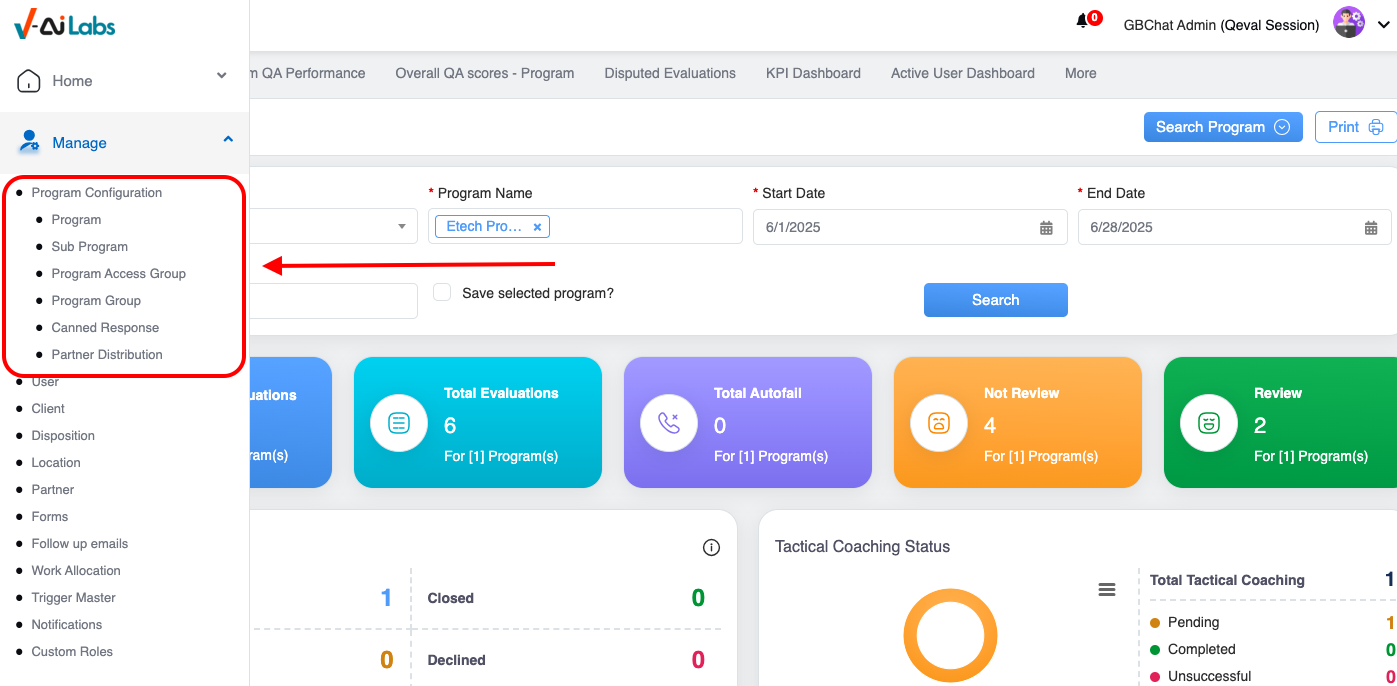Click the empty text field beside Save selected program

click(x=334, y=301)
